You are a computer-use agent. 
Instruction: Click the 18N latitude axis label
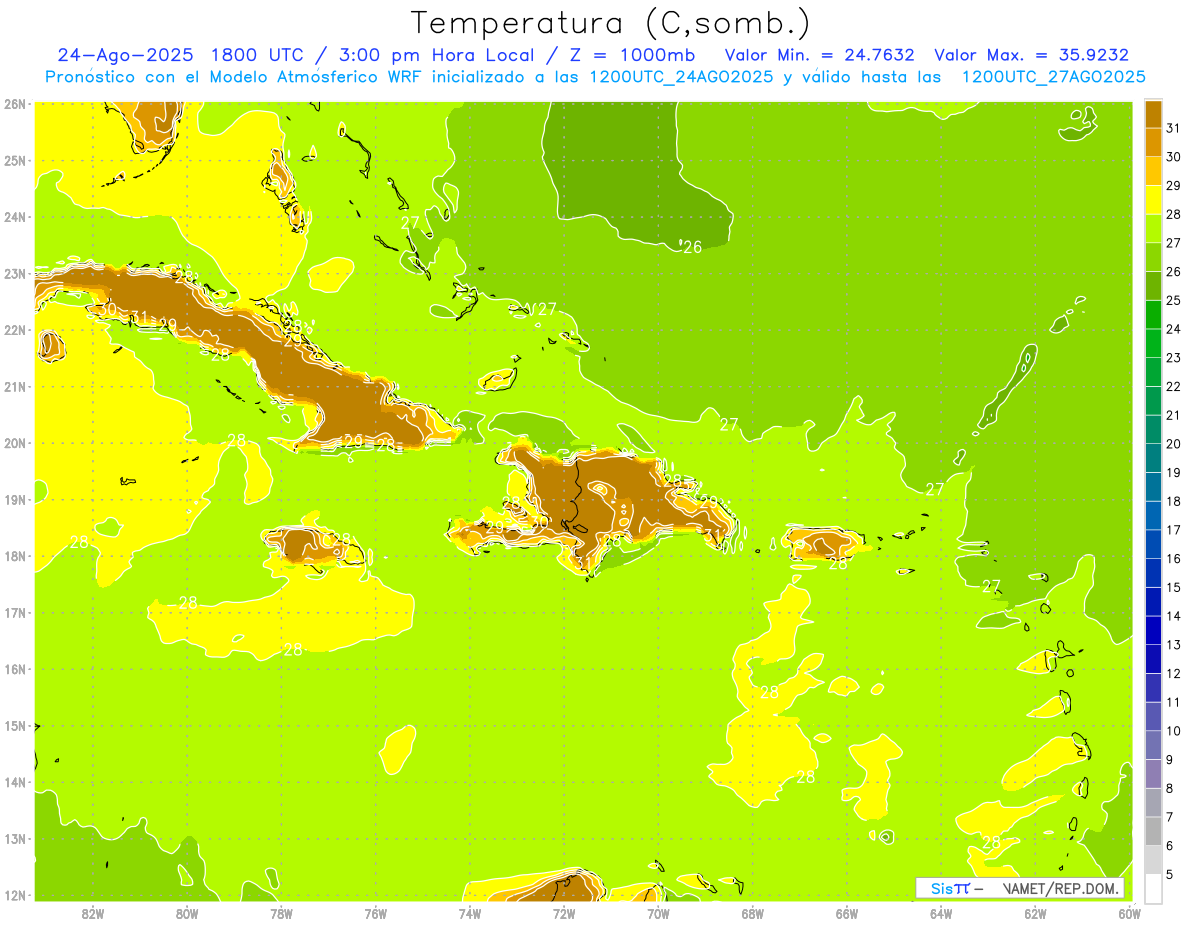[15, 556]
